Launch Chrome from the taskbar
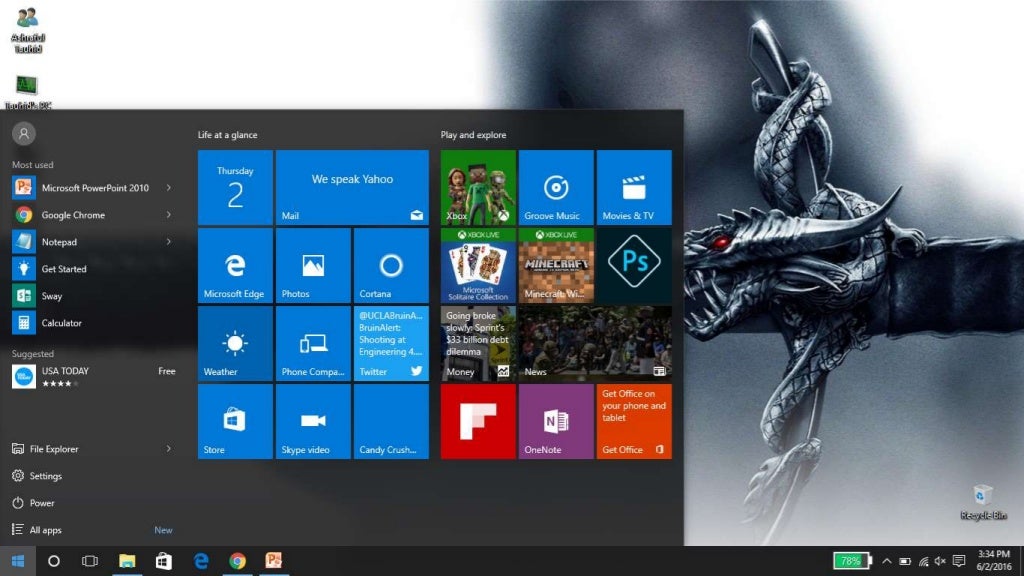The height and width of the screenshot is (576, 1024). coord(237,561)
